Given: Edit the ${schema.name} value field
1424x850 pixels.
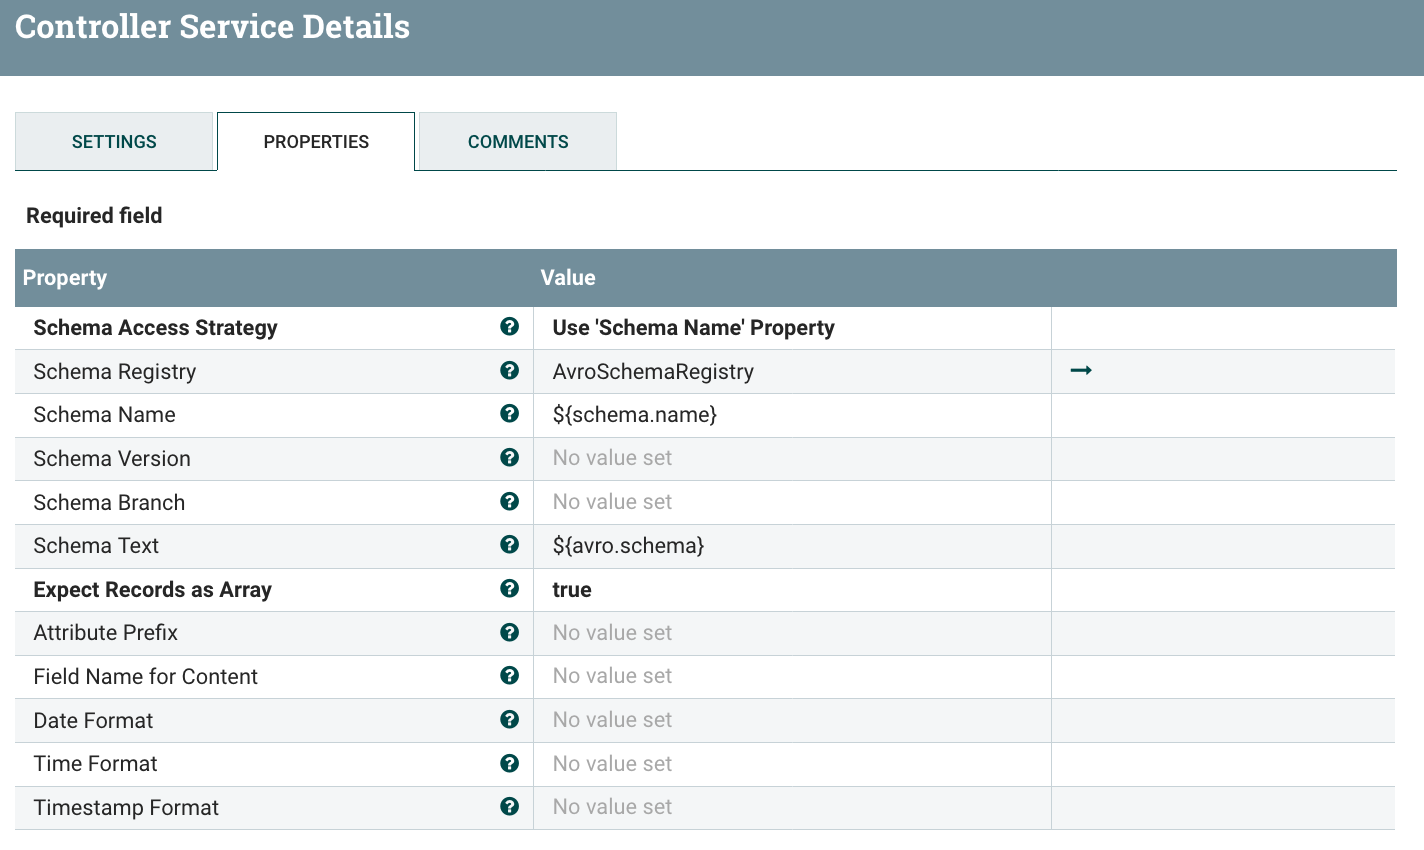Looking at the screenshot, I should (x=792, y=415).
